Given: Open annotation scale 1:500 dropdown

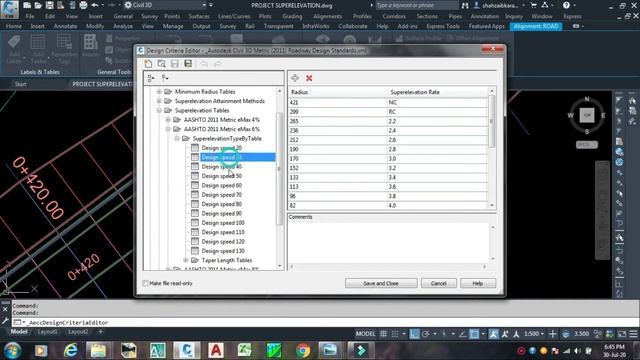Looking at the screenshot, I should coord(534,334).
